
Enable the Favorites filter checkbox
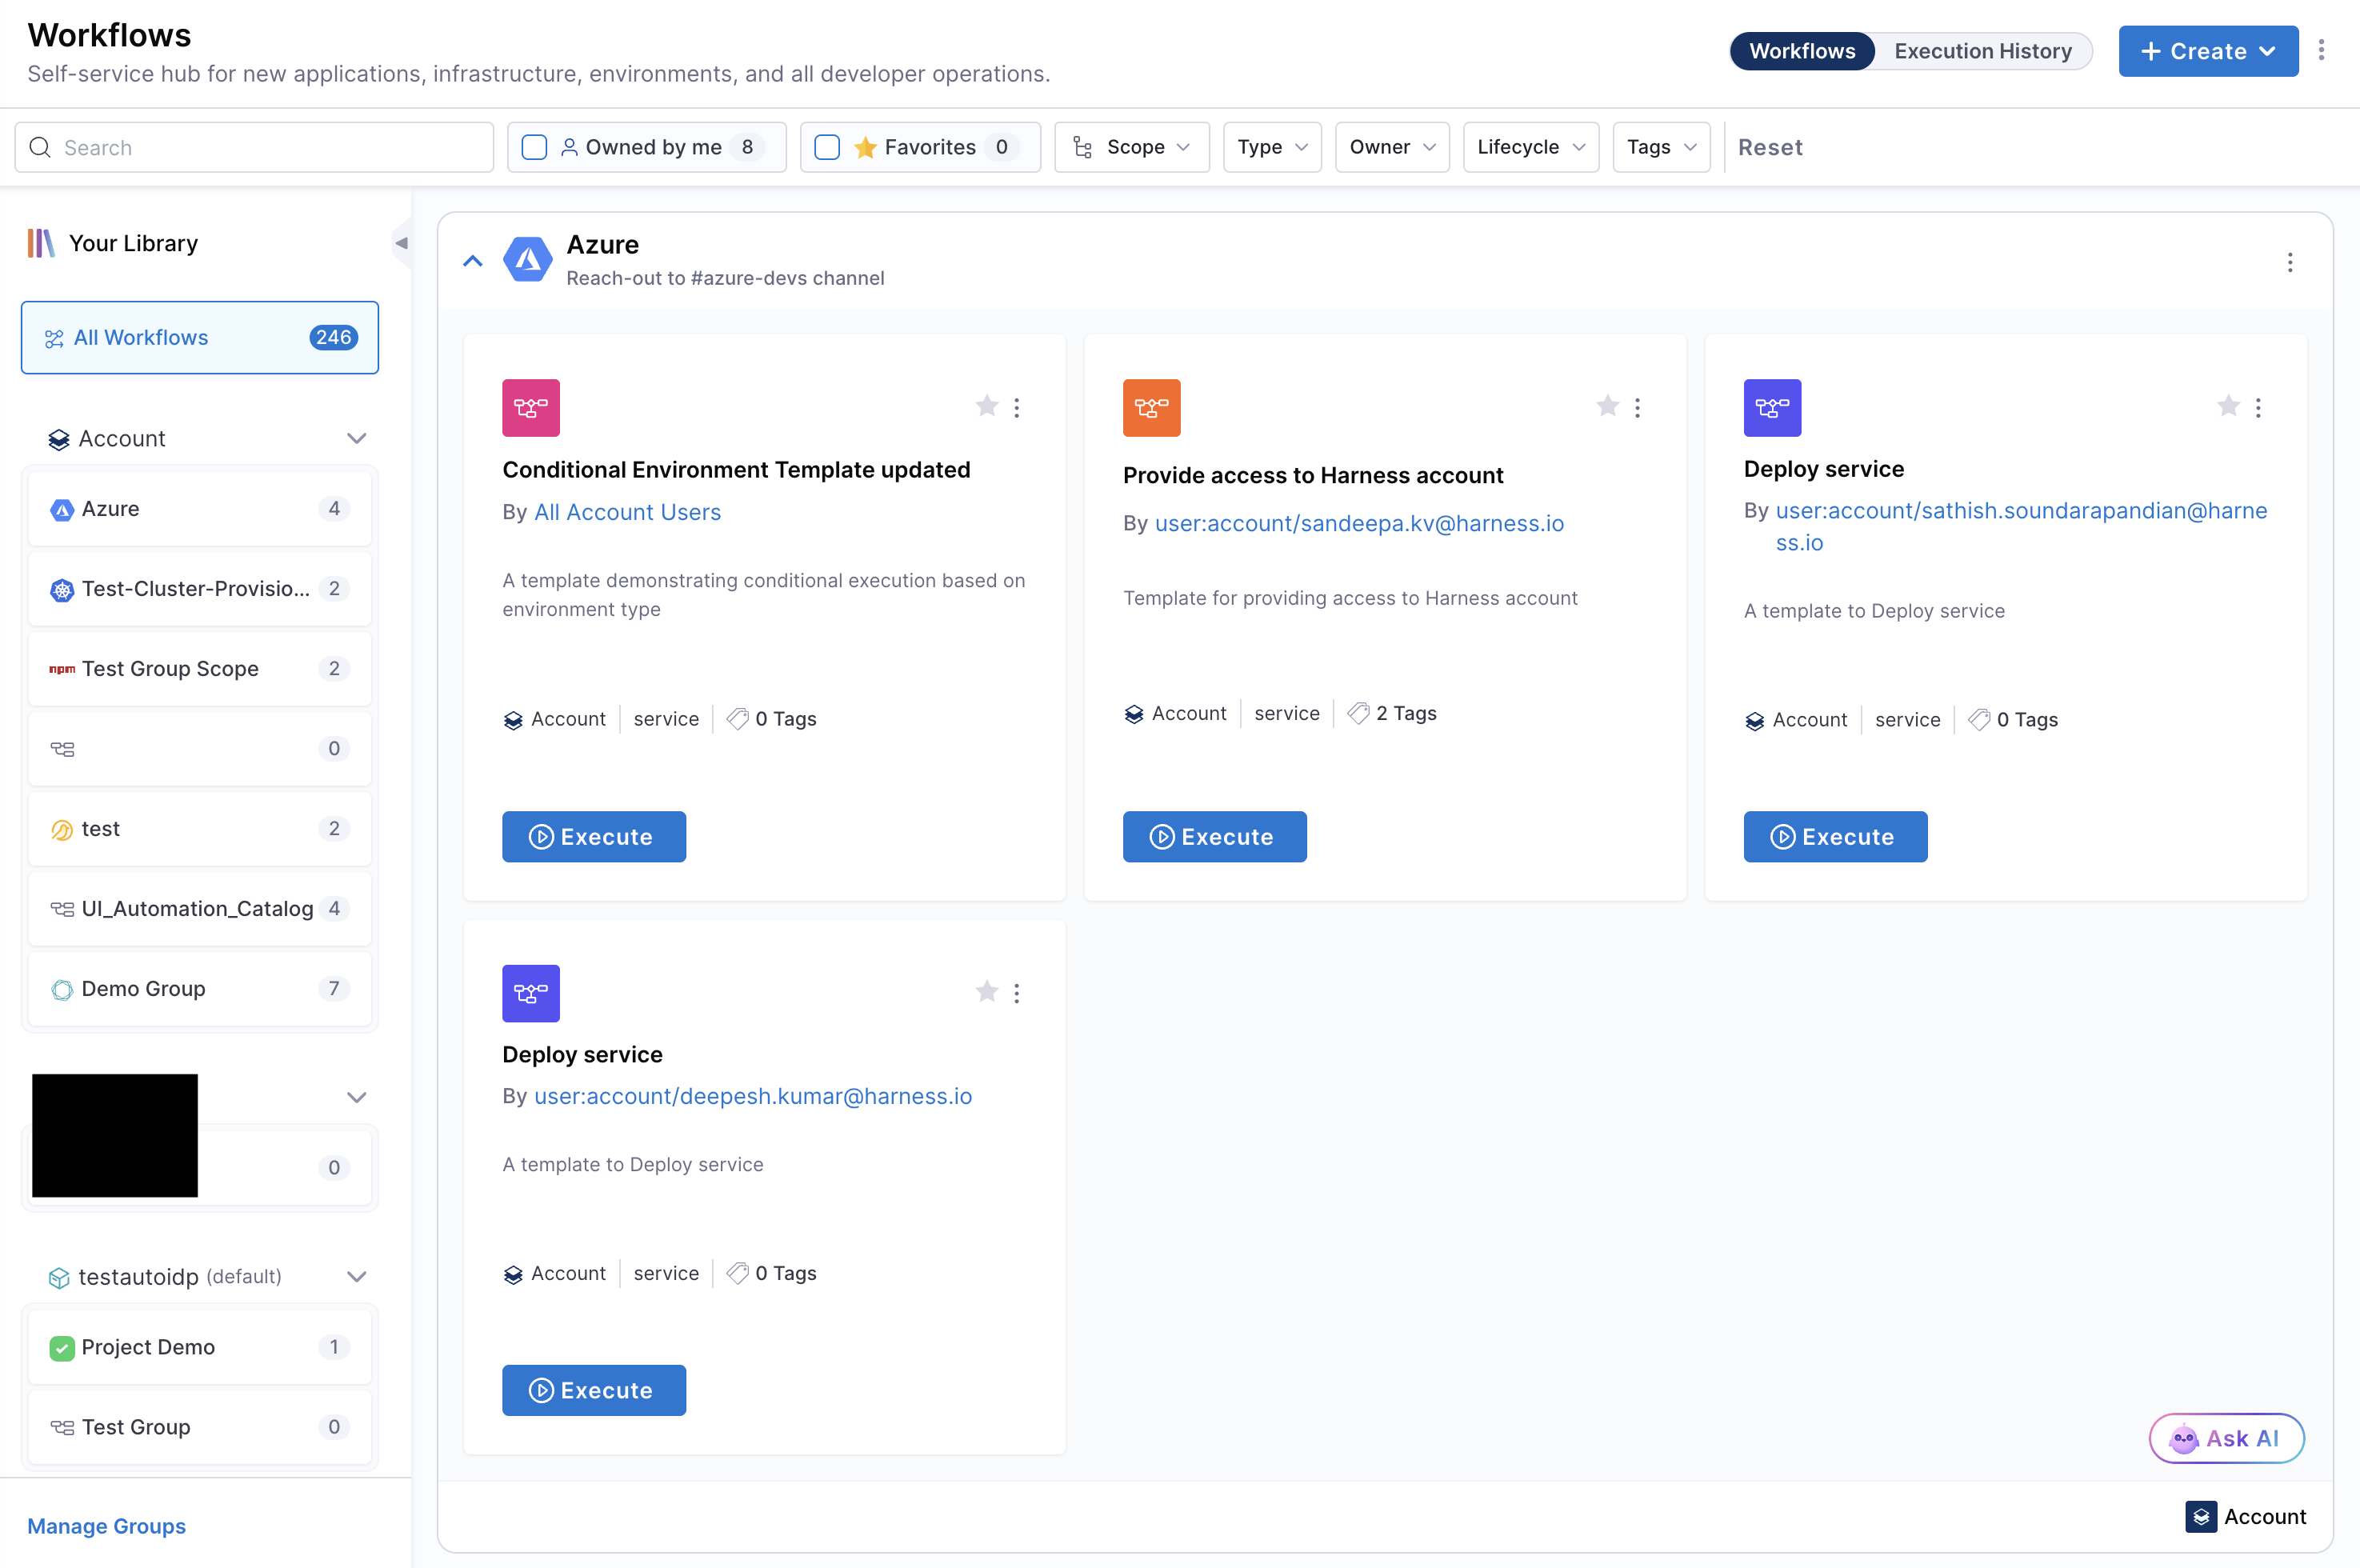click(x=827, y=148)
